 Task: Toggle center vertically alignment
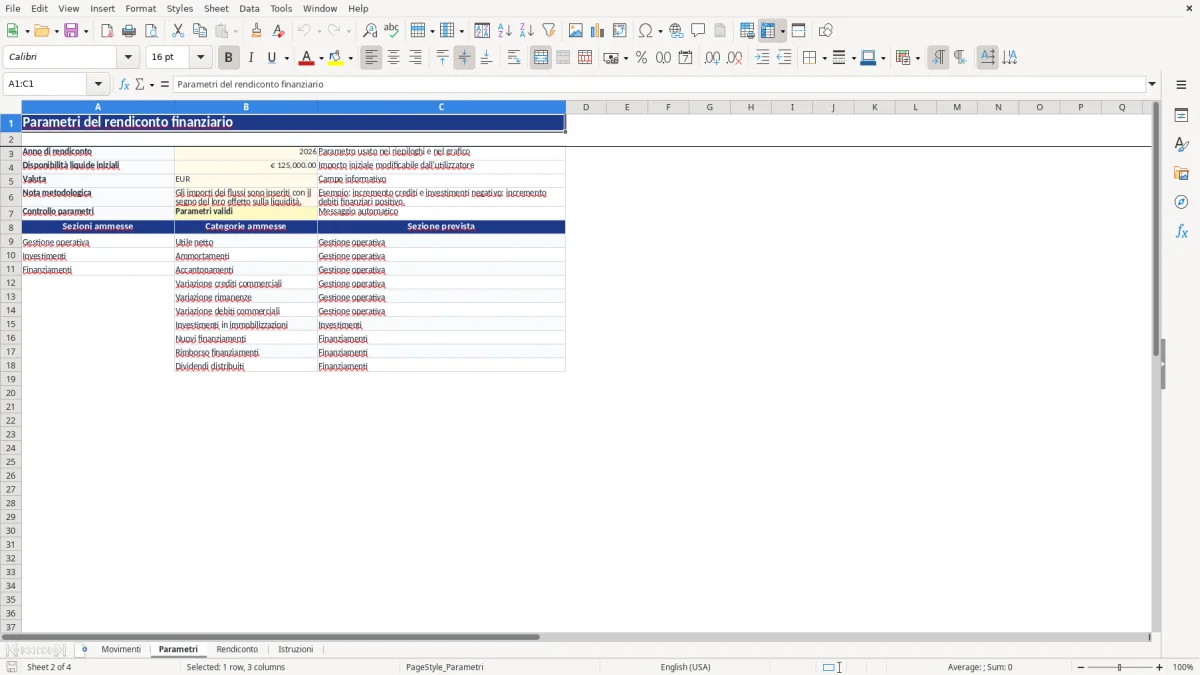pos(465,58)
